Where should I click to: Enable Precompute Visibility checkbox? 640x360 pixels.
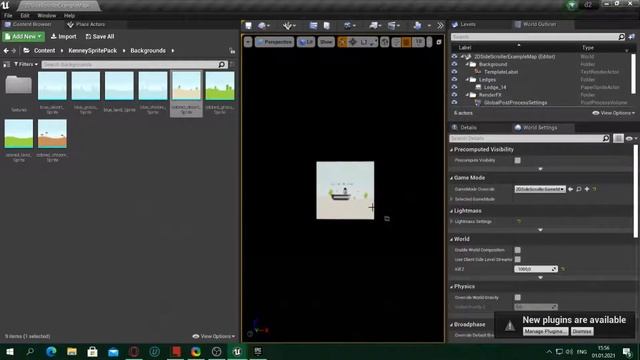(518, 160)
